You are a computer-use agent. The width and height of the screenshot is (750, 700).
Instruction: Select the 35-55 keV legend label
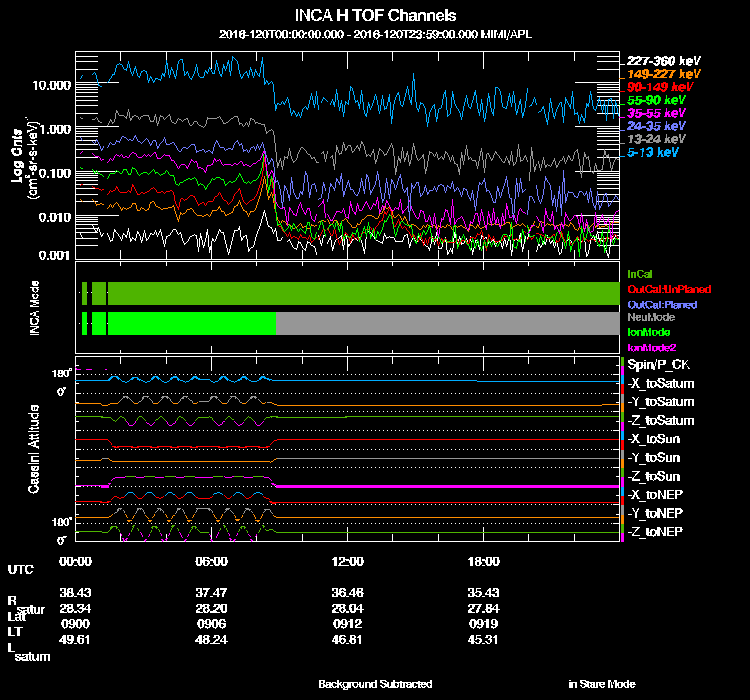click(656, 113)
